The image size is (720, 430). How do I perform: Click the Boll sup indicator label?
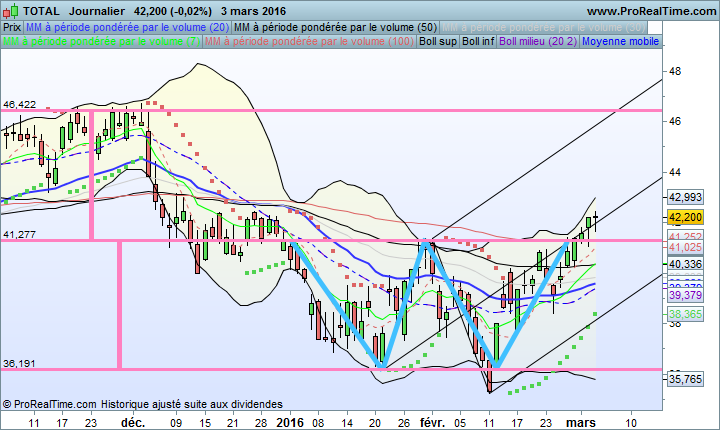click(438, 41)
